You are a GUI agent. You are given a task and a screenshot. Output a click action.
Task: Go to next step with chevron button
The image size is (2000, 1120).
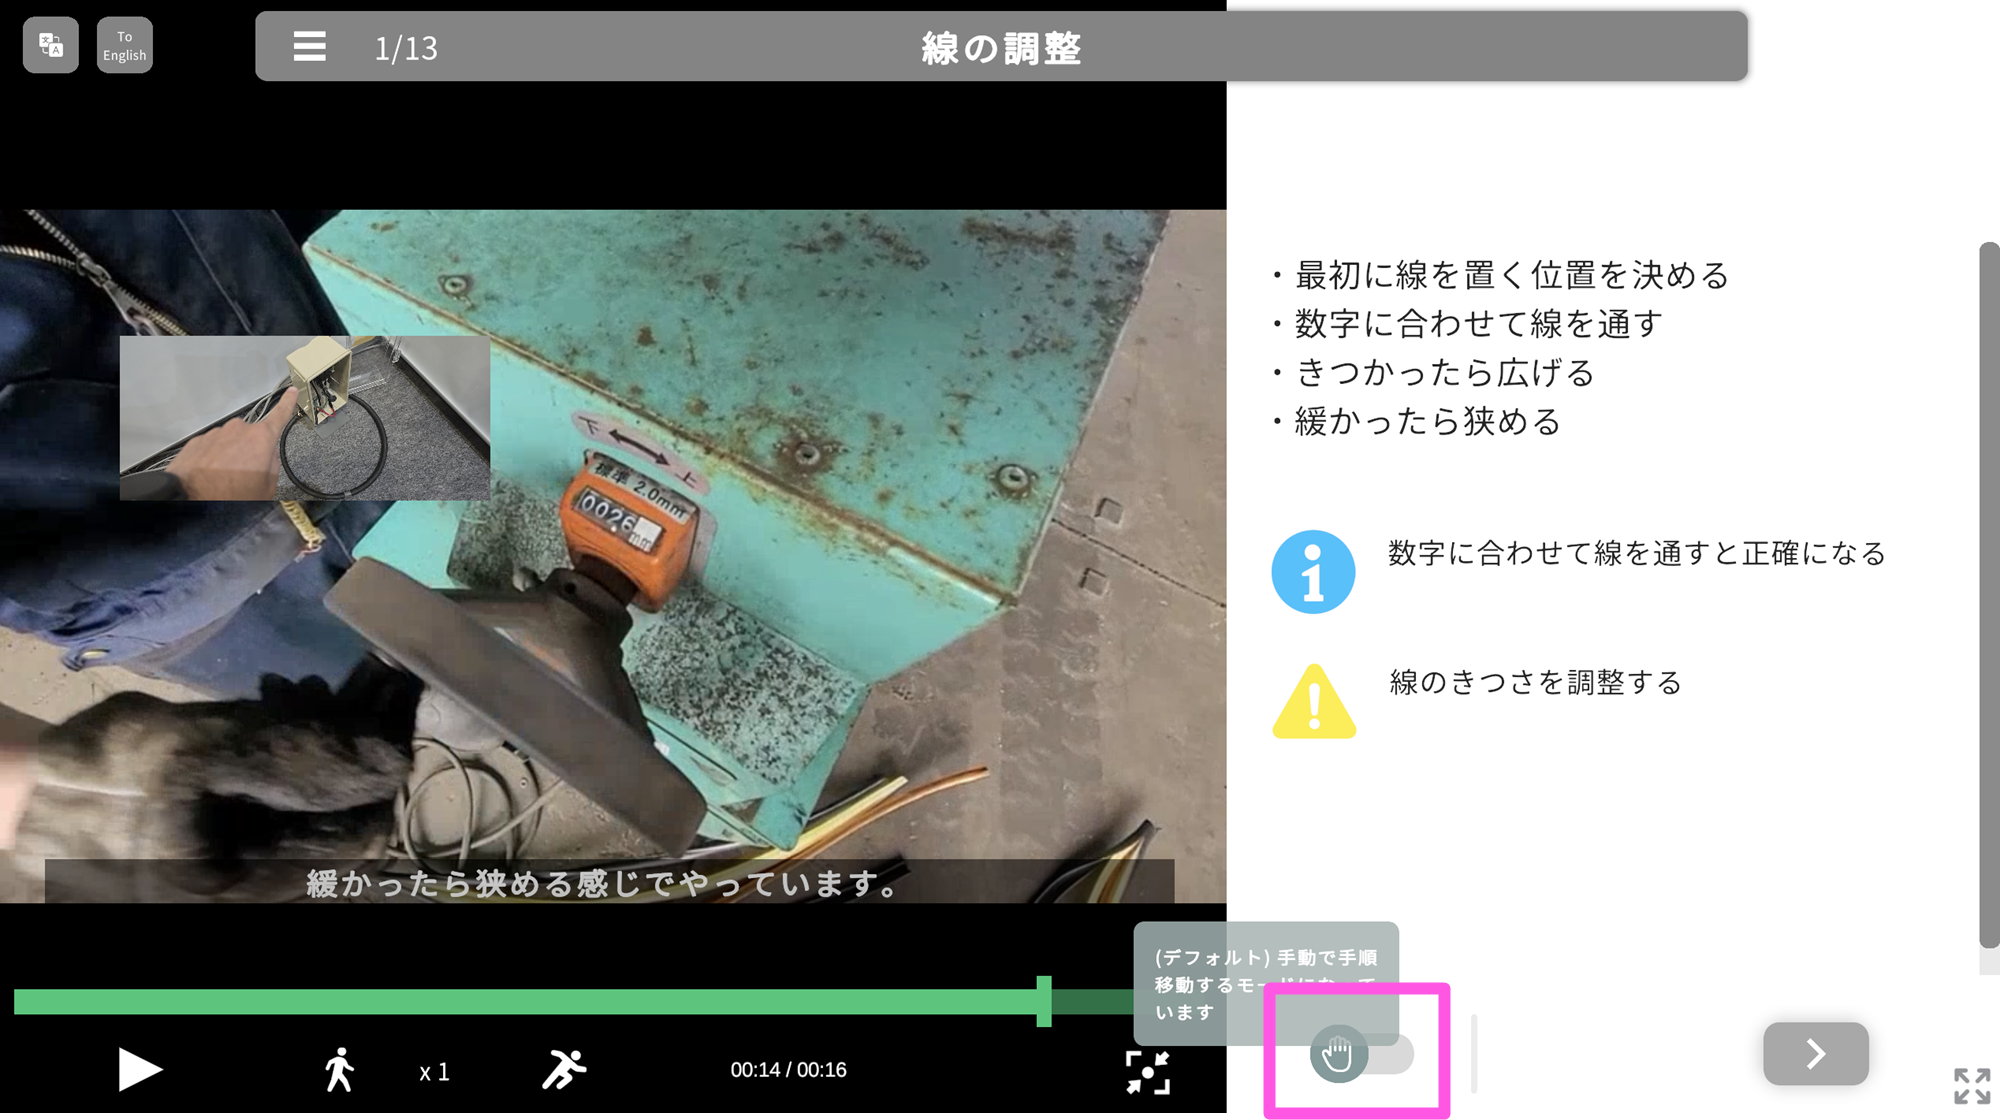[1815, 1053]
